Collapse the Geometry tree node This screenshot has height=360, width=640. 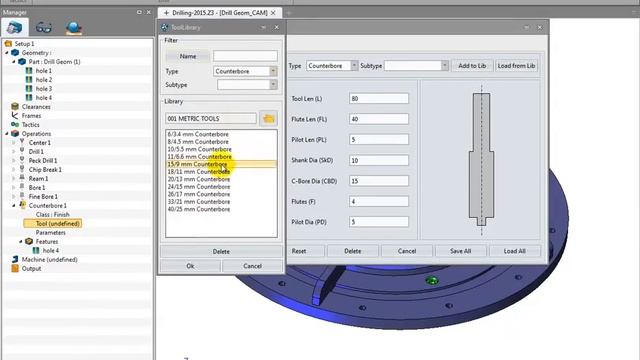point(7,53)
